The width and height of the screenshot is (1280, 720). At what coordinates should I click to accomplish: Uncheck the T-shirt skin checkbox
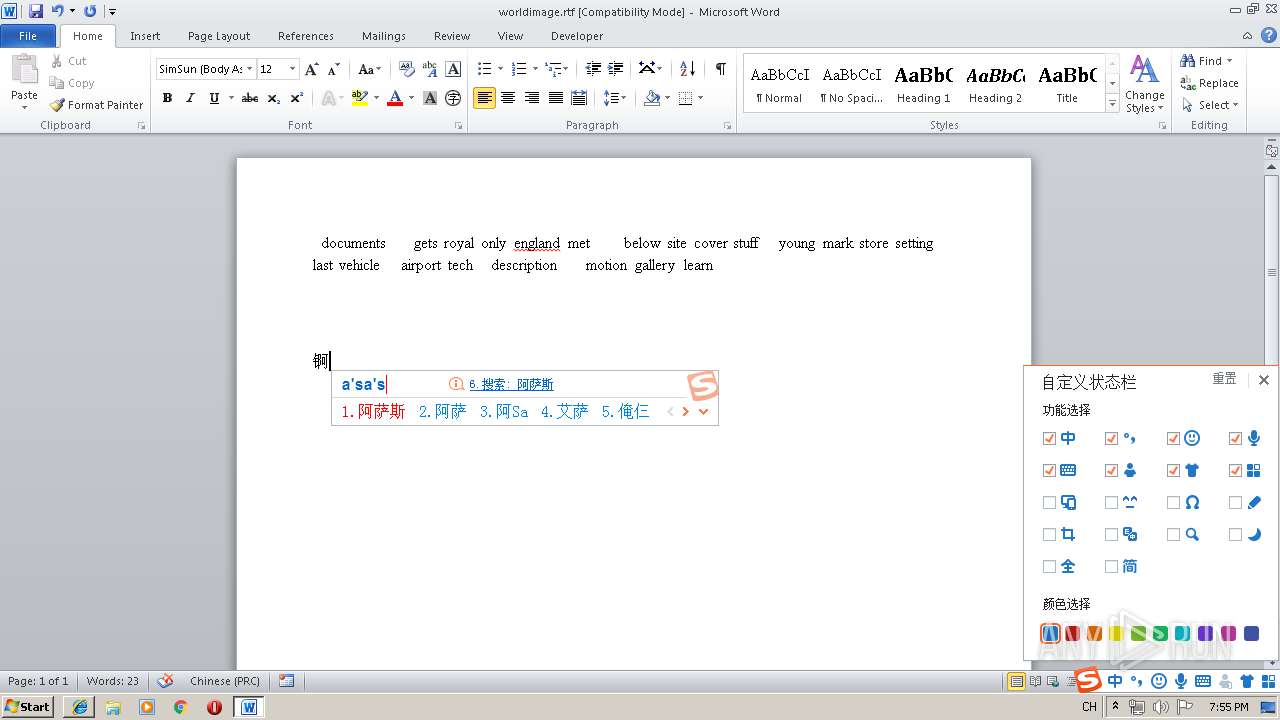[1173, 470]
